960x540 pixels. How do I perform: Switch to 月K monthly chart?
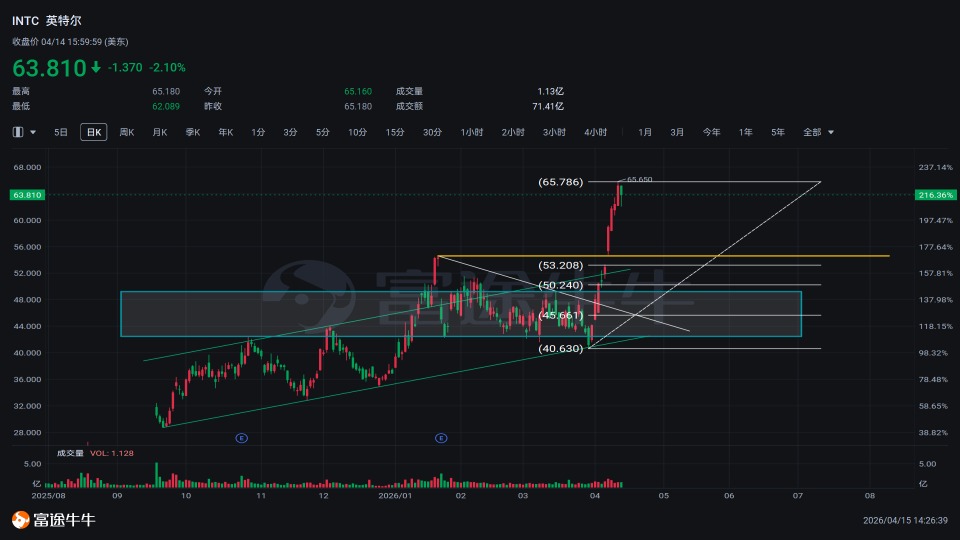[160, 132]
